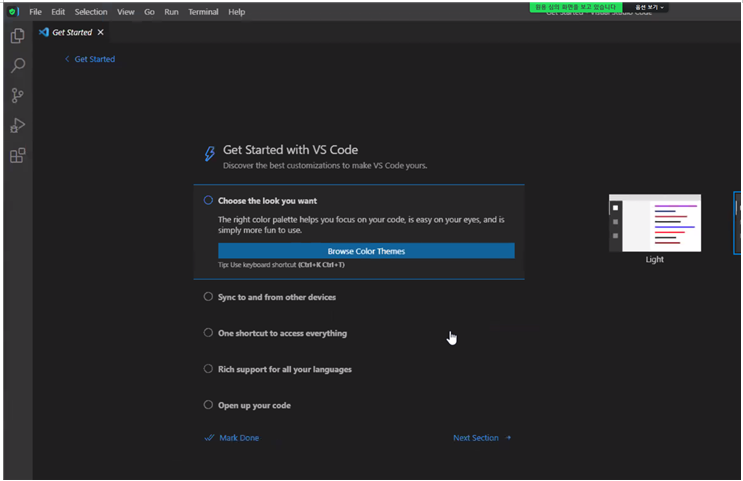Screen dimensions: 743x481
Task: Select the Light theme thumbnail
Action: point(655,223)
